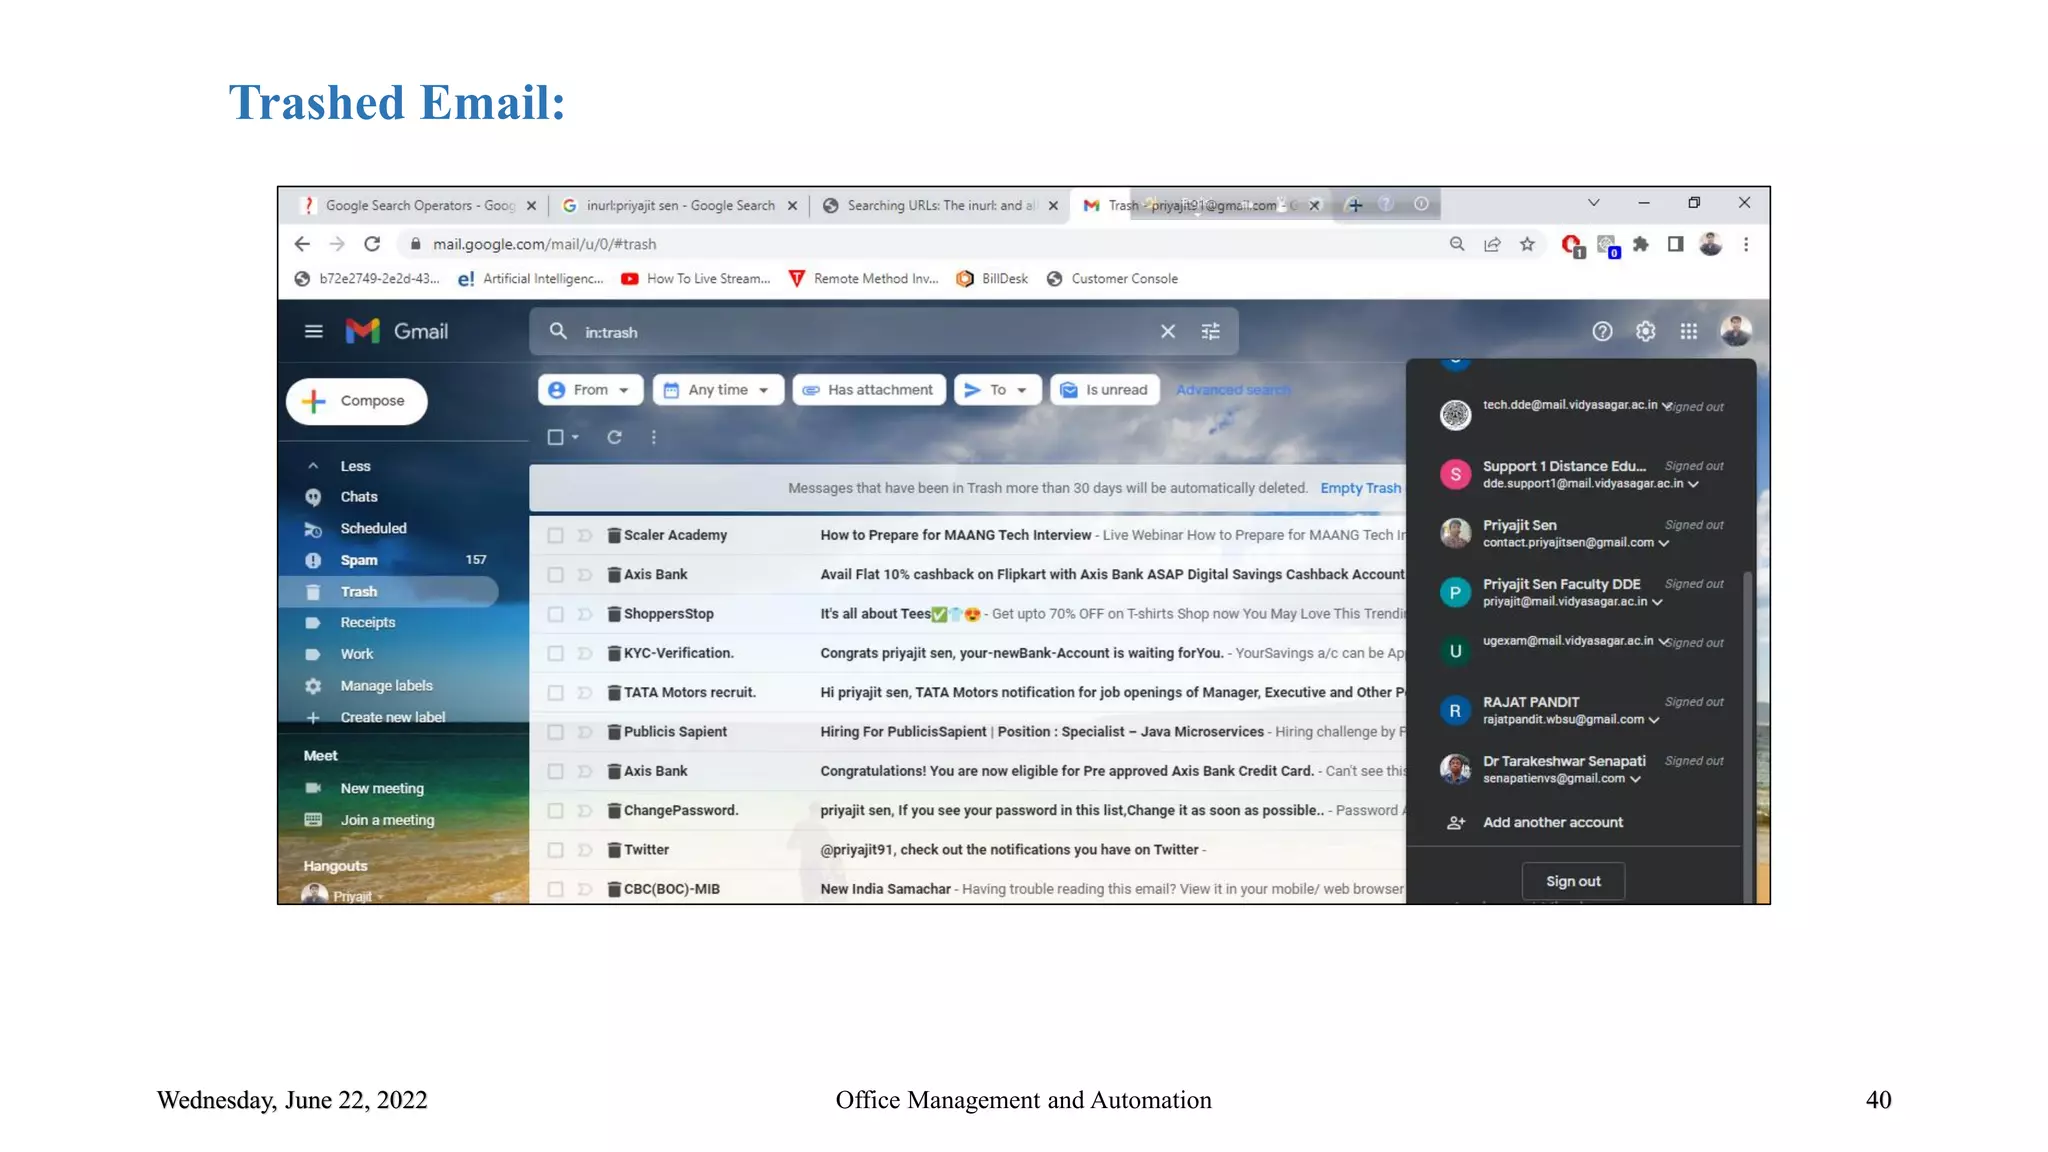Image resolution: width=2048 pixels, height=1152 pixels.
Task: Open the Gmail main menu hamburger icon
Action: point(314,331)
